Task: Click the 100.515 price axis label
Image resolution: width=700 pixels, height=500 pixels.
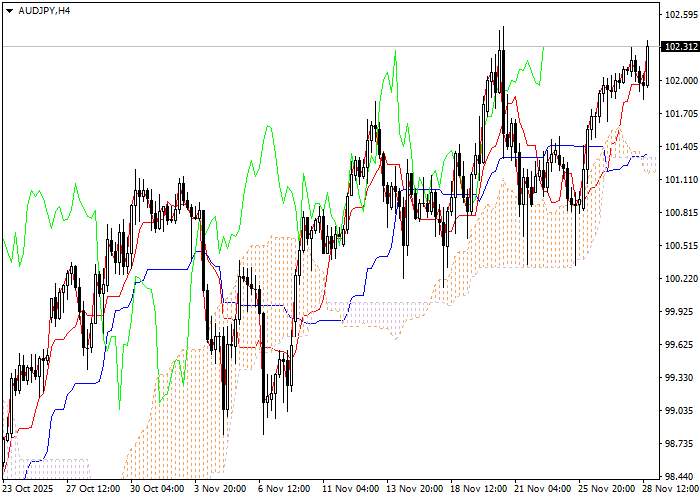Action: [681, 246]
